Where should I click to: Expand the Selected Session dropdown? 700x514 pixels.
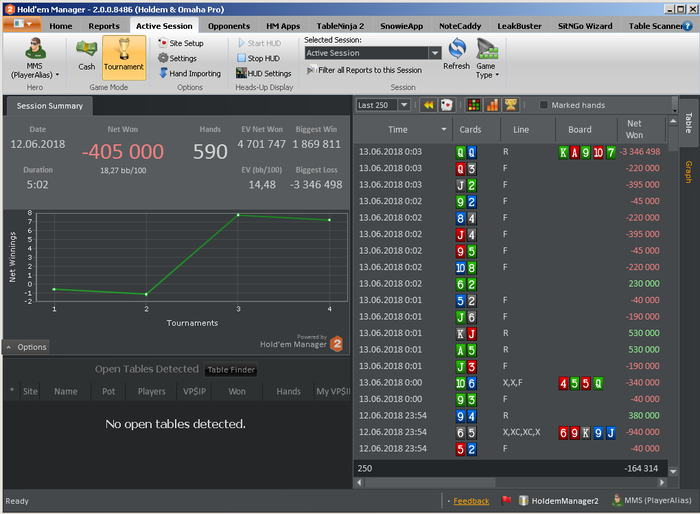point(434,53)
